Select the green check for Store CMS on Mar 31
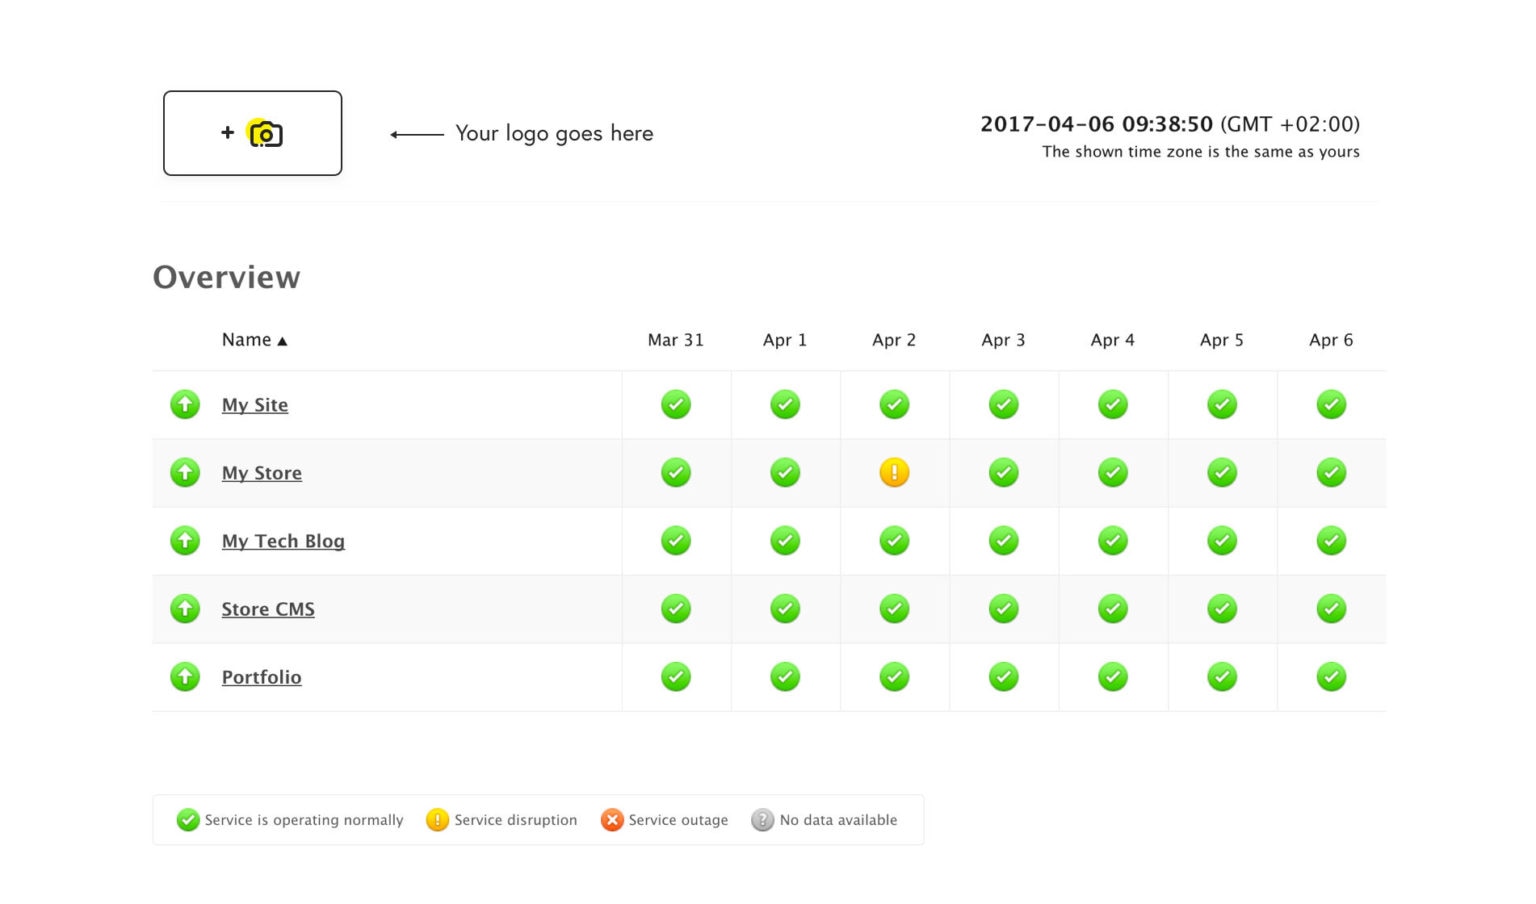Viewport: 1536px width, 904px height. click(676, 608)
